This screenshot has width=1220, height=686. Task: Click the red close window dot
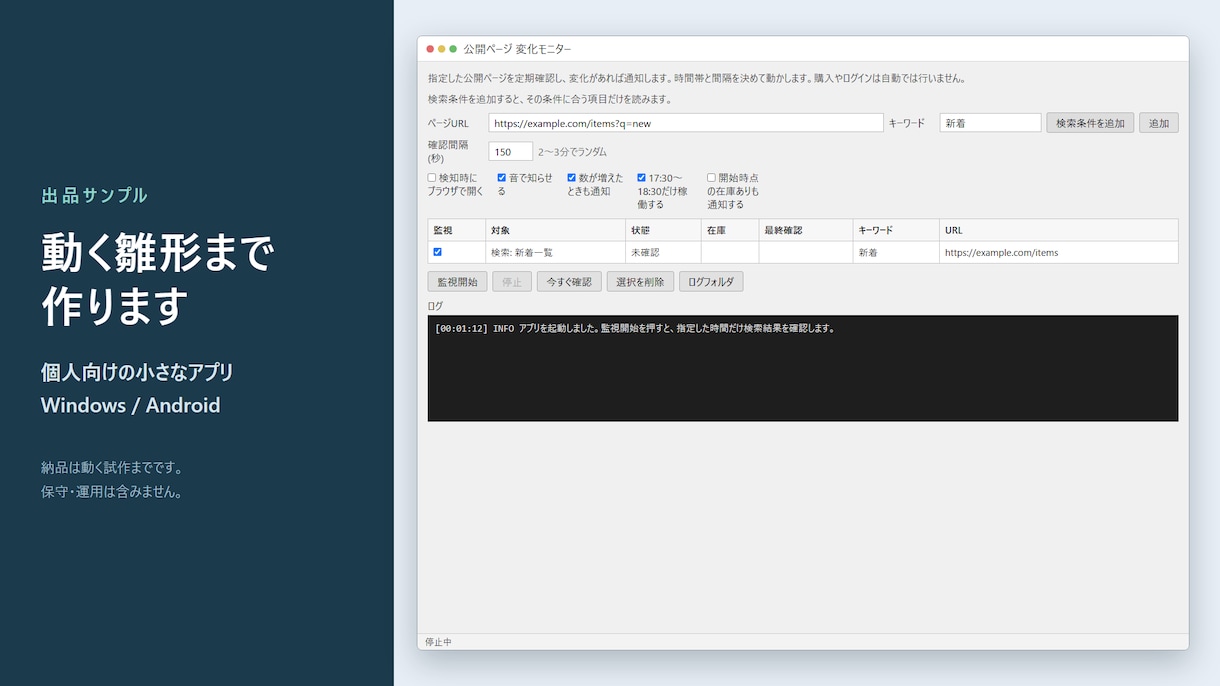(x=430, y=49)
